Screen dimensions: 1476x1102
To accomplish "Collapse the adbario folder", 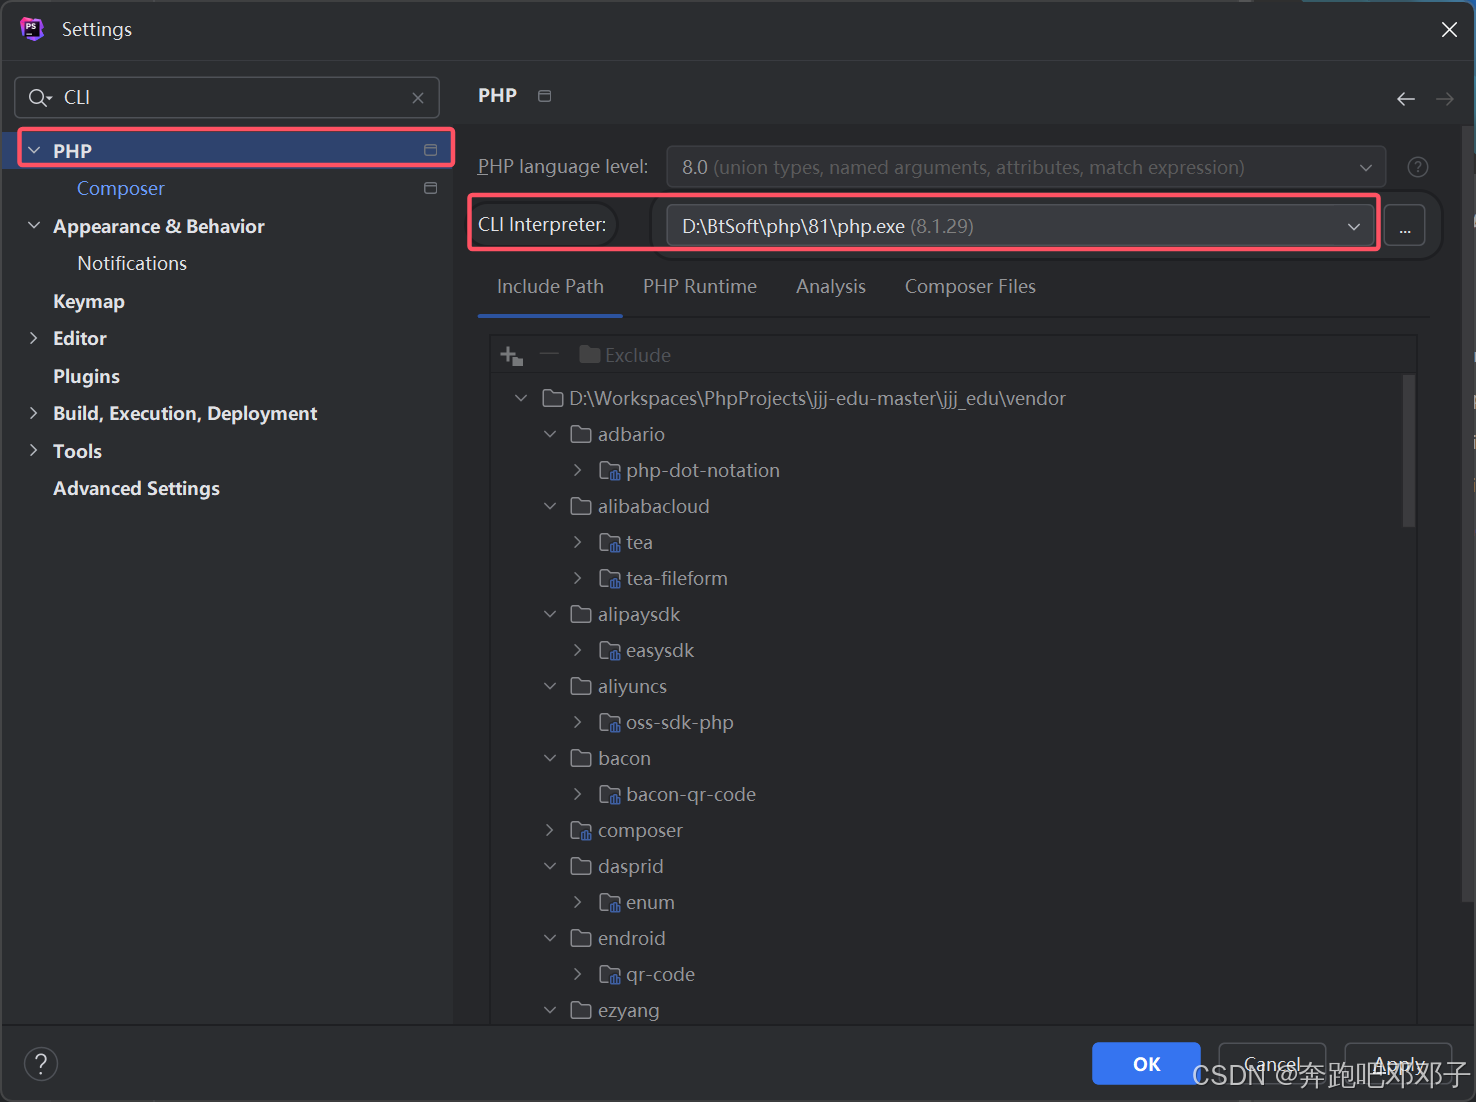I will click(550, 434).
